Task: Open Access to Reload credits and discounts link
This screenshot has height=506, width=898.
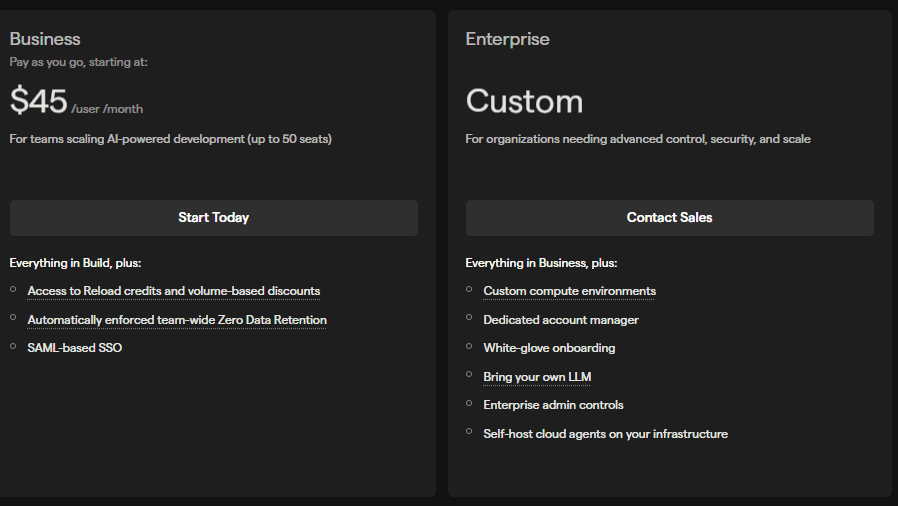Action: click(173, 291)
